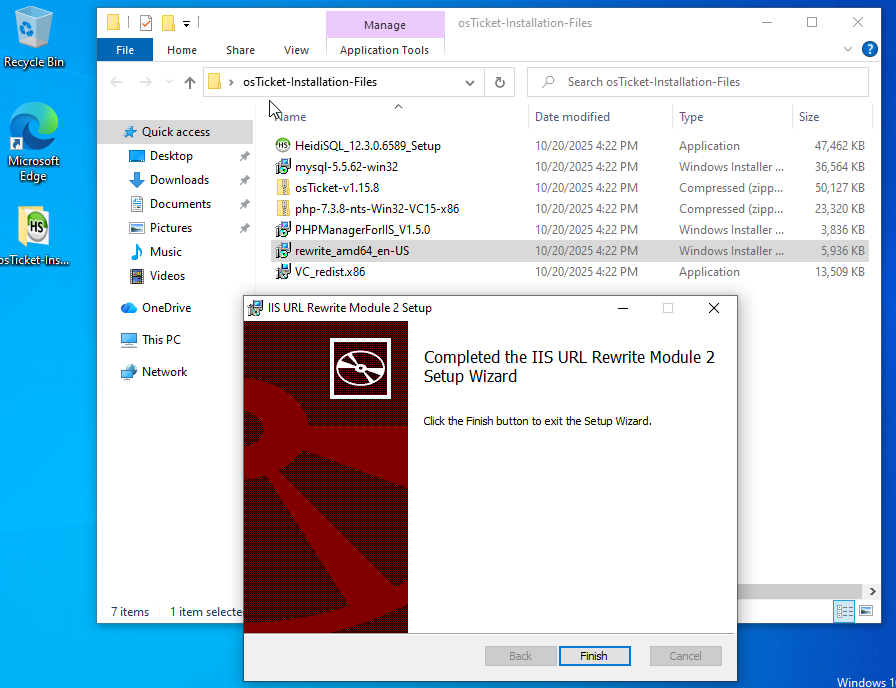
Task: Click the PHPManagerForIIS installer icon
Action: coord(283,230)
